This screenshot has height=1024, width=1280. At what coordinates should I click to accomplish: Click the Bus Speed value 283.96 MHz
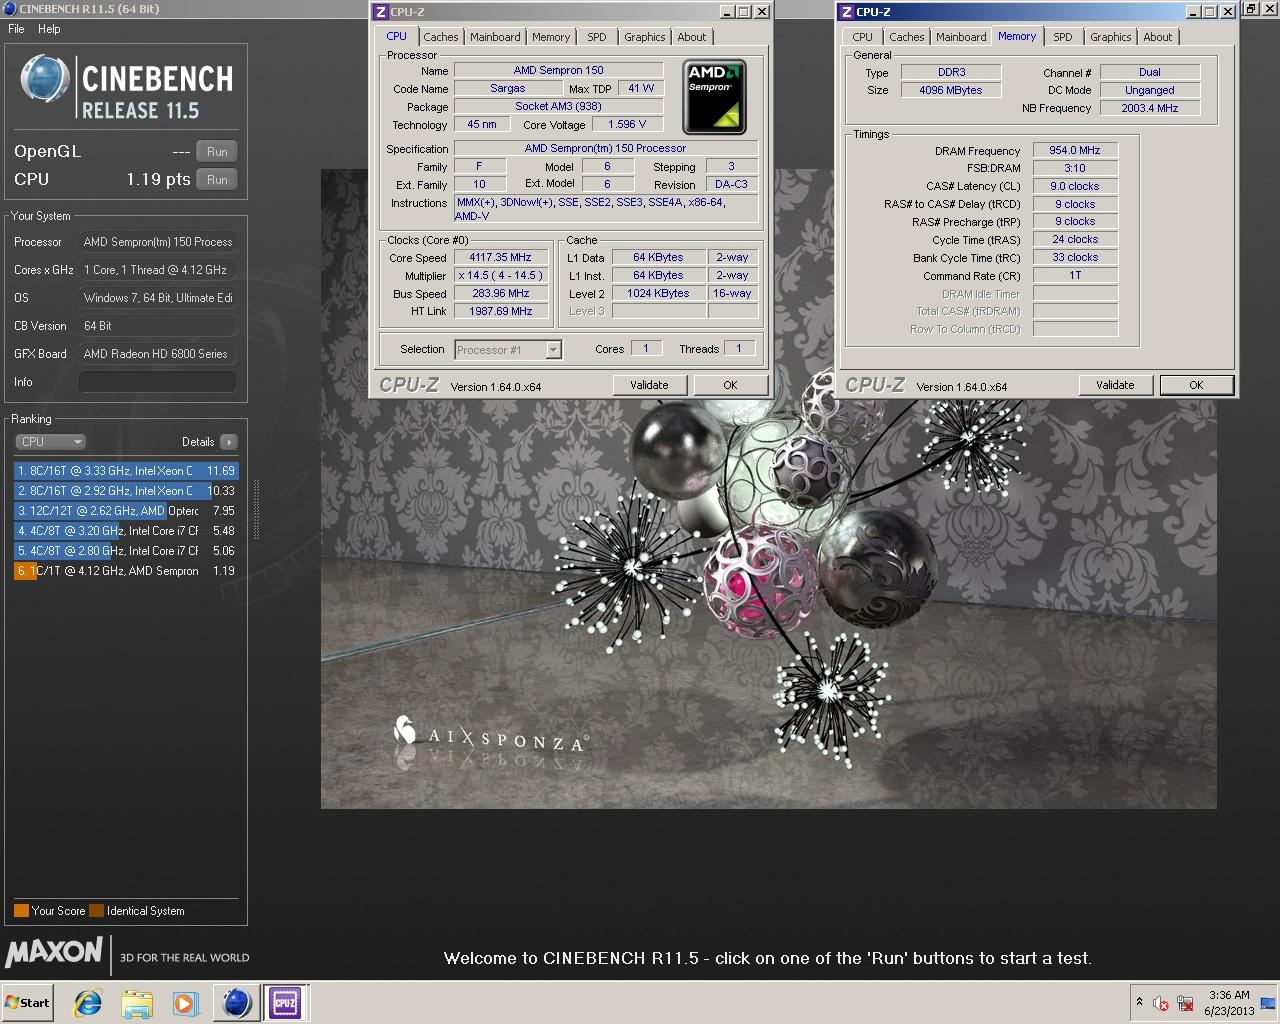pyautogui.click(x=500, y=294)
